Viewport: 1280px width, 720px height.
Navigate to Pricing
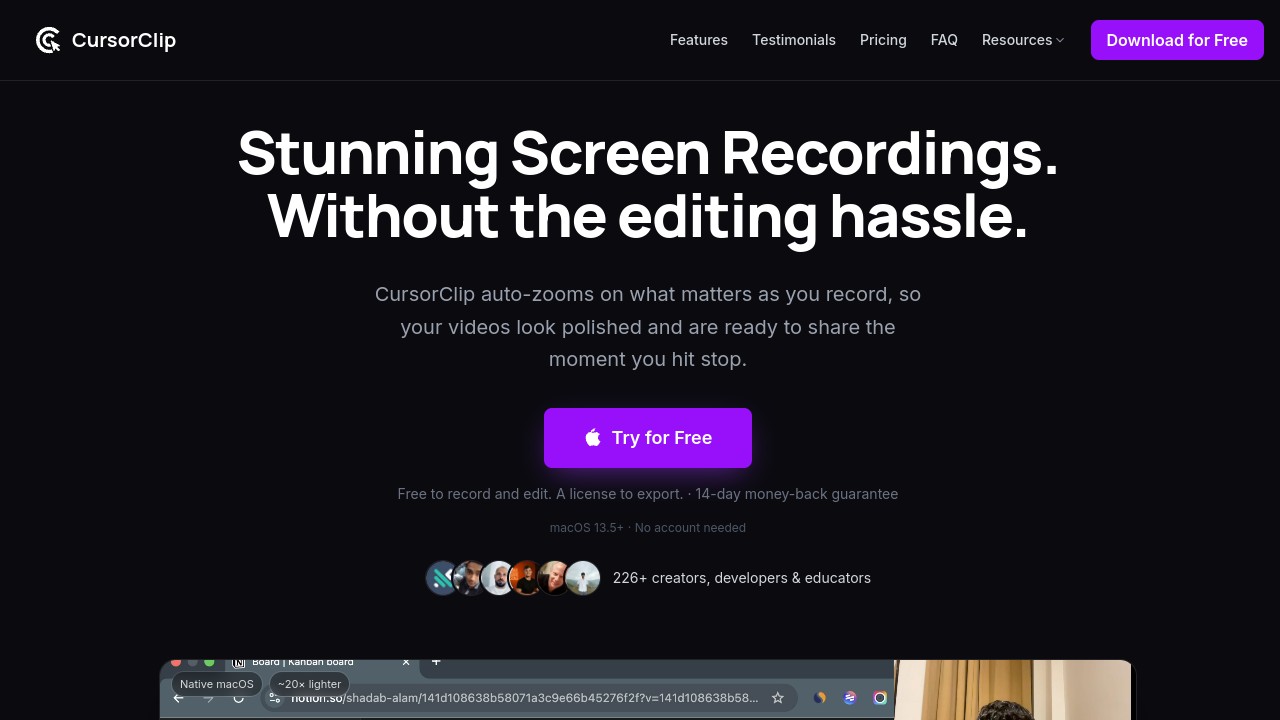pos(883,40)
